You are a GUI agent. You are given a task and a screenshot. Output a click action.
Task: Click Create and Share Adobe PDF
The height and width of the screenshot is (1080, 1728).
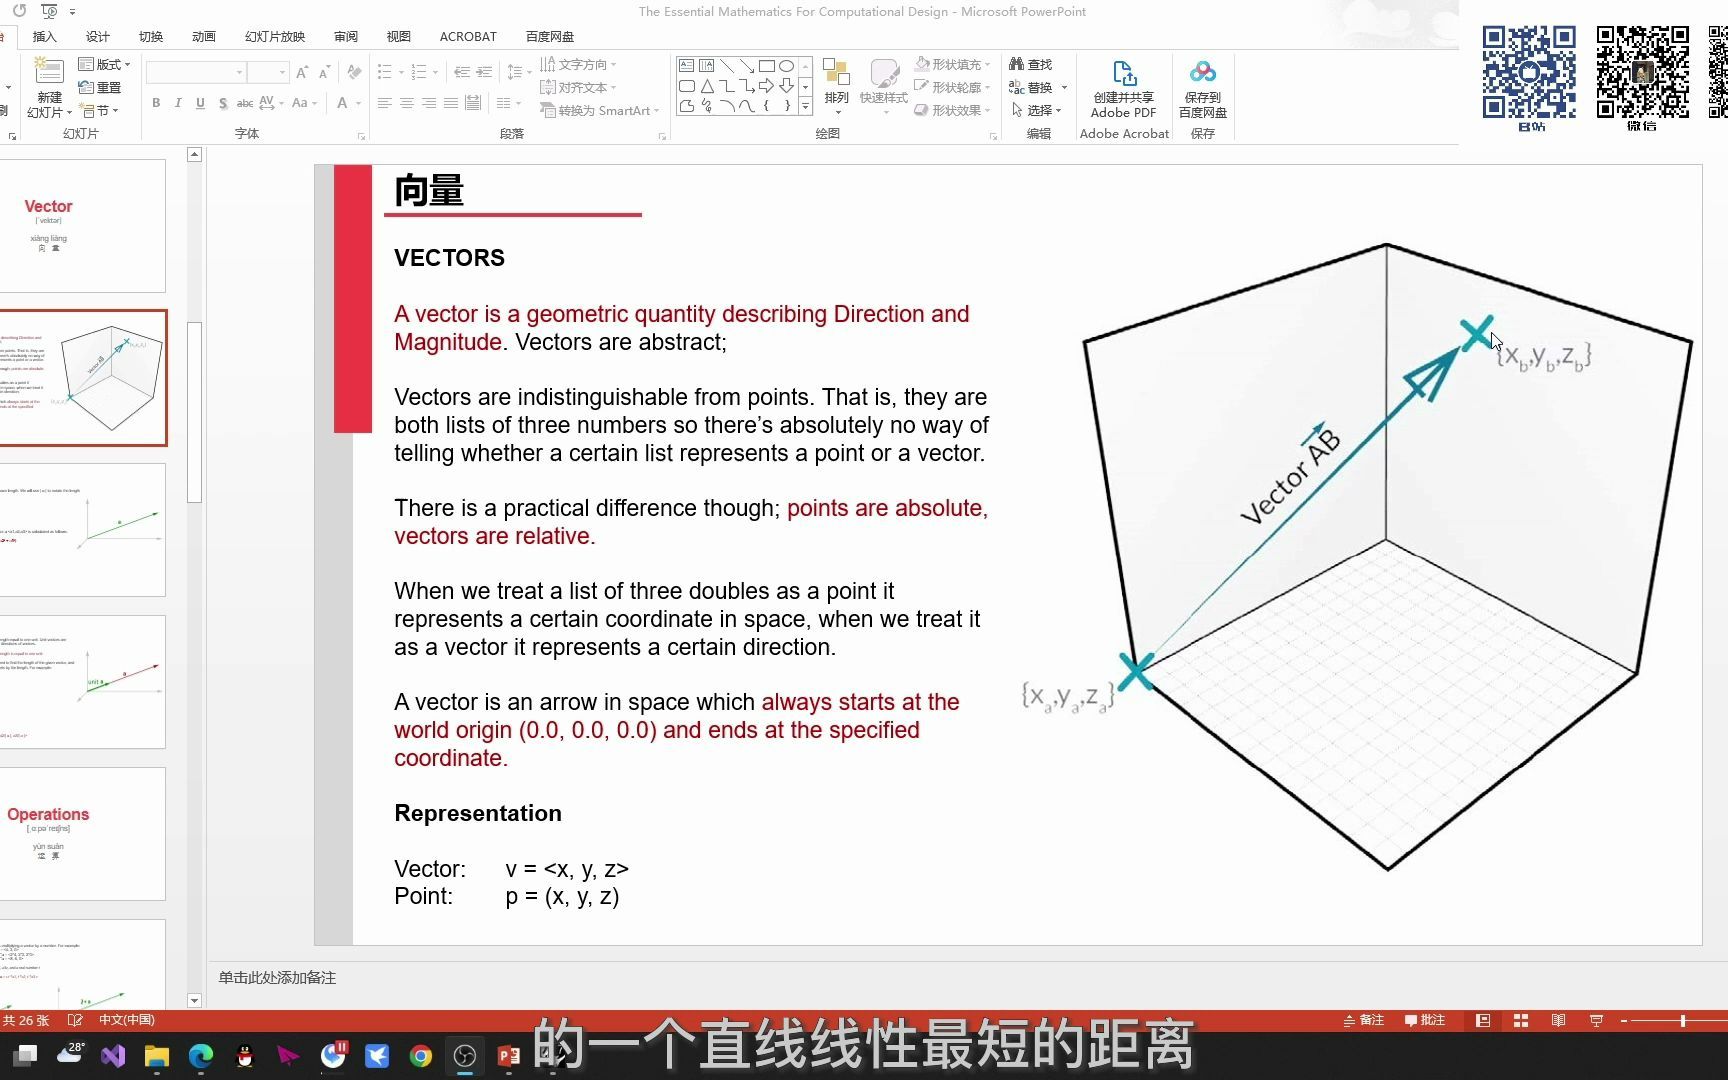tap(1124, 89)
